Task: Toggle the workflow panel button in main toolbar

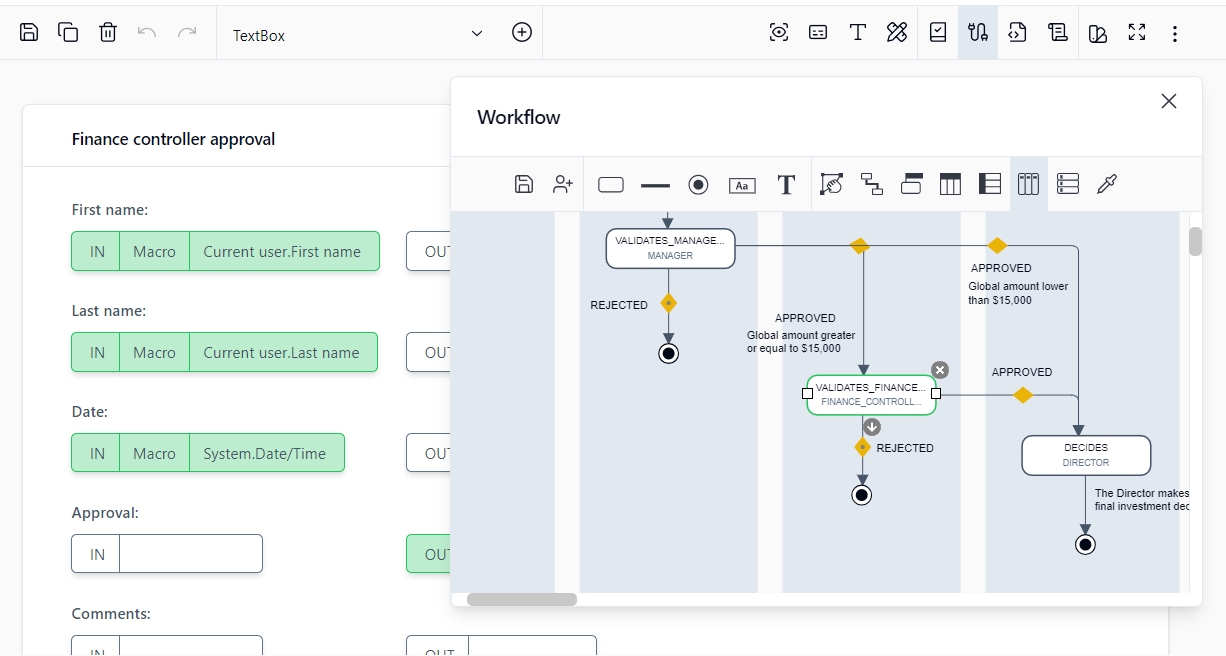Action: click(x=977, y=33)
